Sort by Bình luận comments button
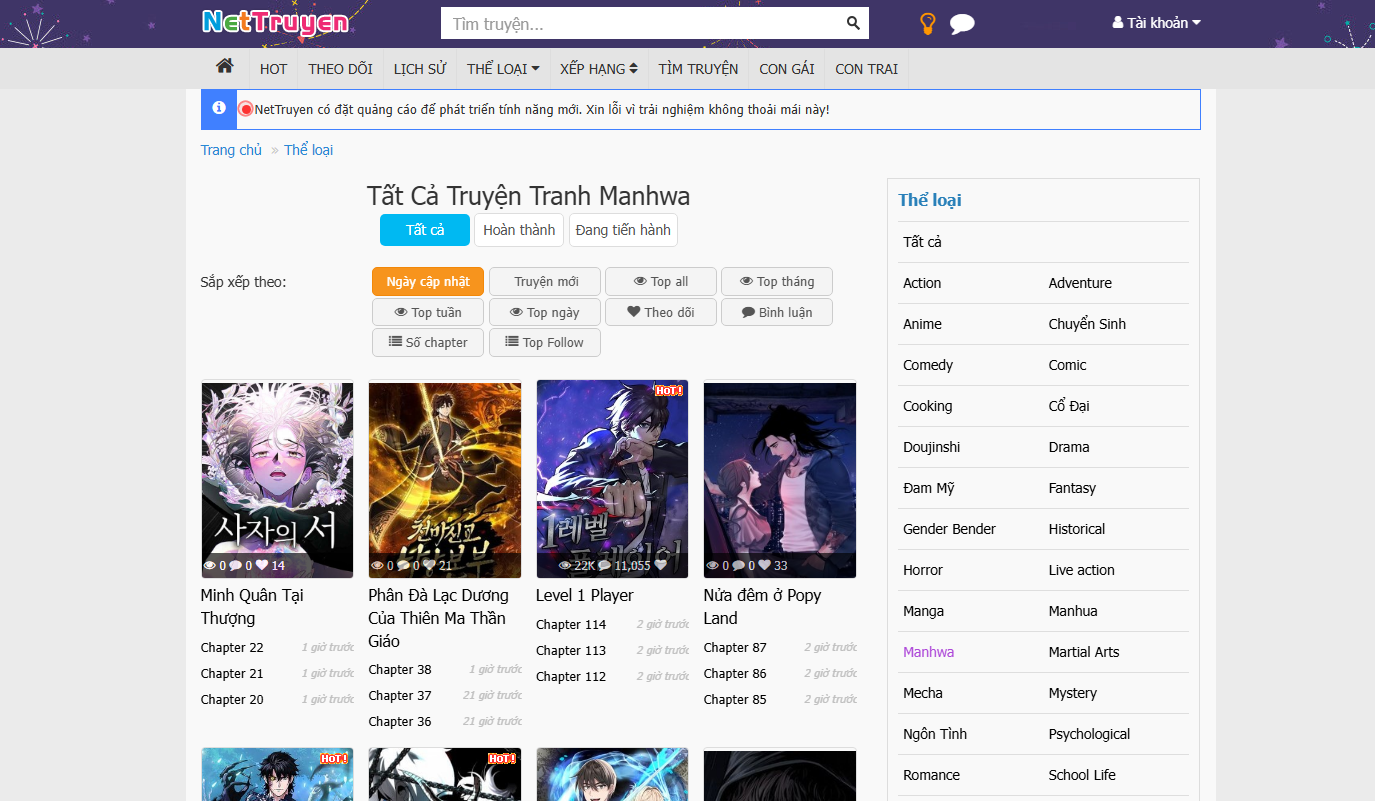Image resolution: width=1375 pixels, height=801 pixels. [776, 312]
